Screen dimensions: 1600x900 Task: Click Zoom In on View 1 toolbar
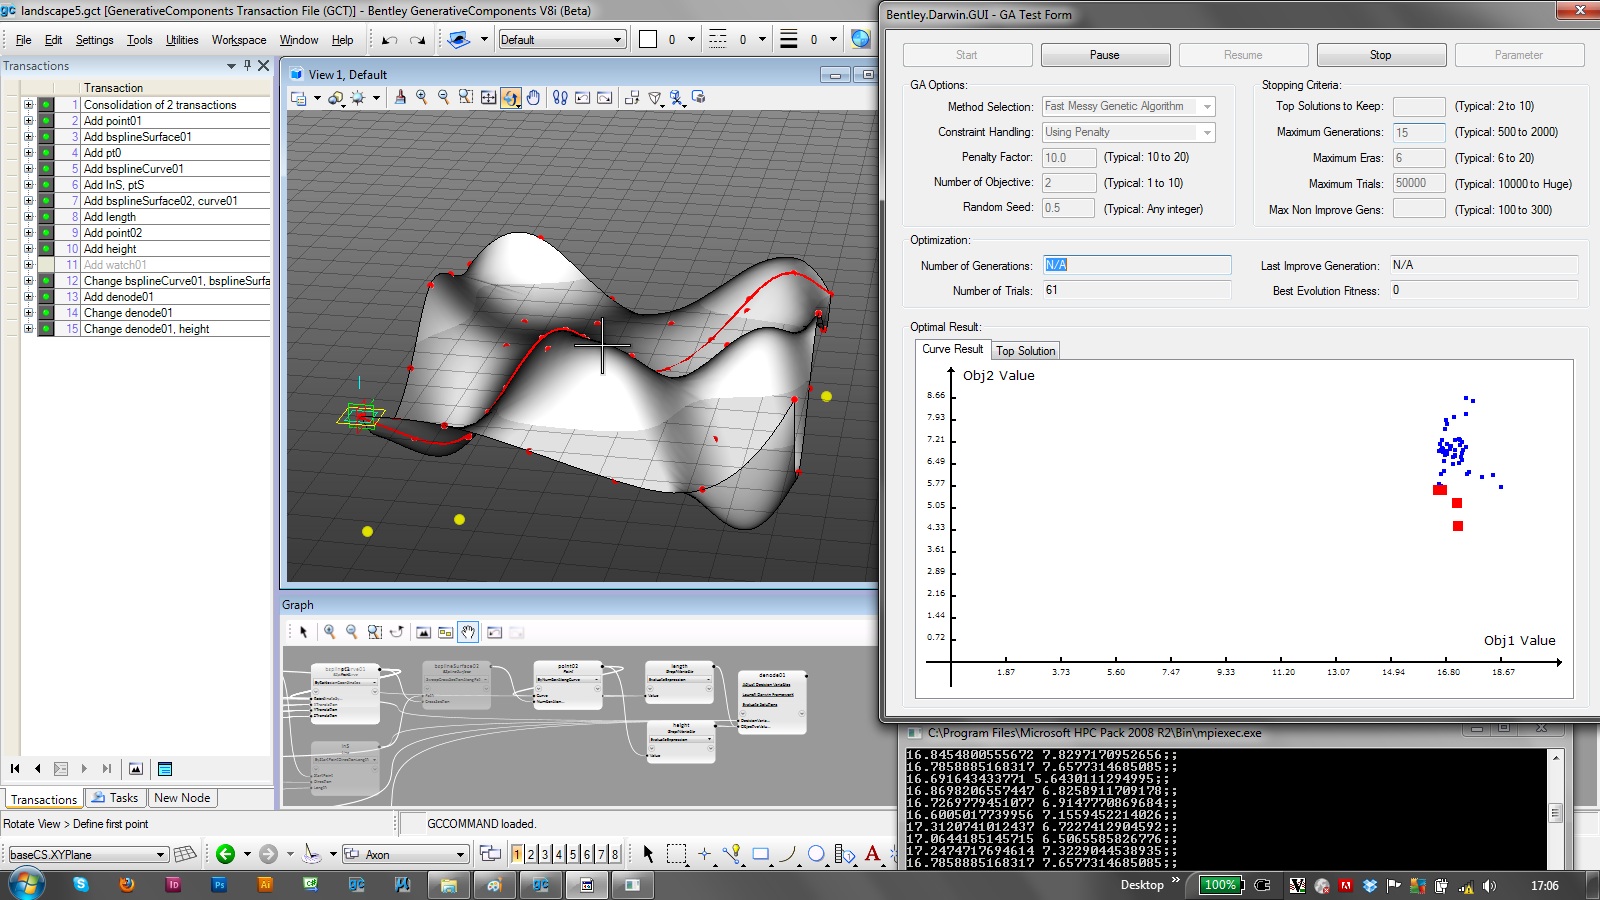point(421,97)
